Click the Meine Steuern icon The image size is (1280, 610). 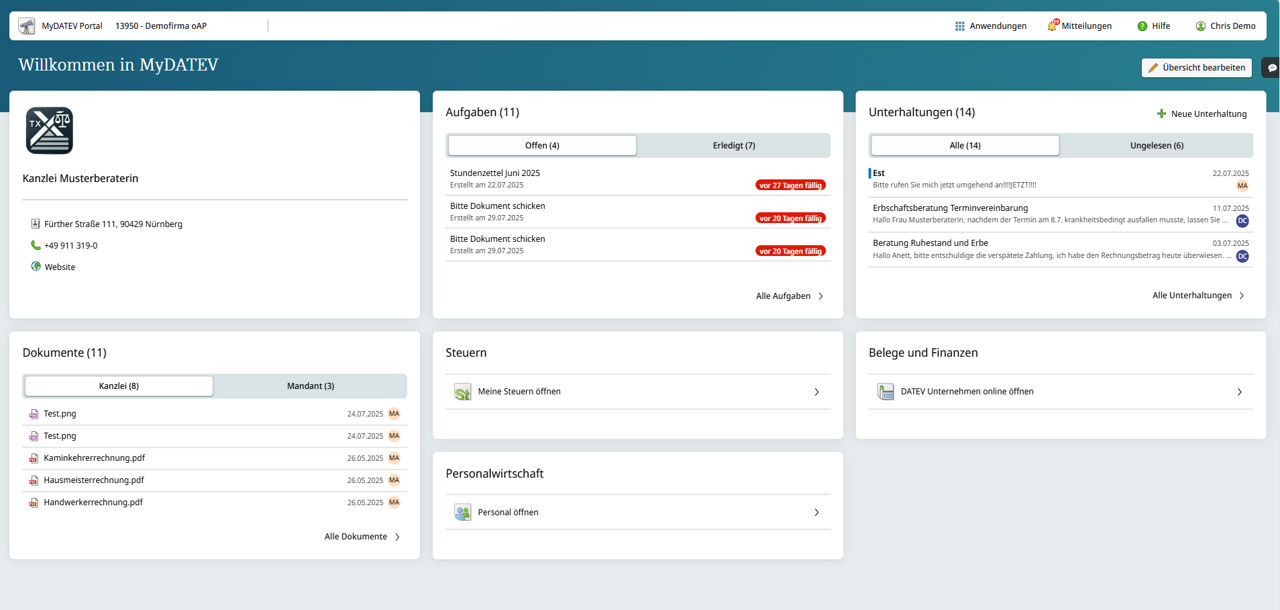point(462,392)
